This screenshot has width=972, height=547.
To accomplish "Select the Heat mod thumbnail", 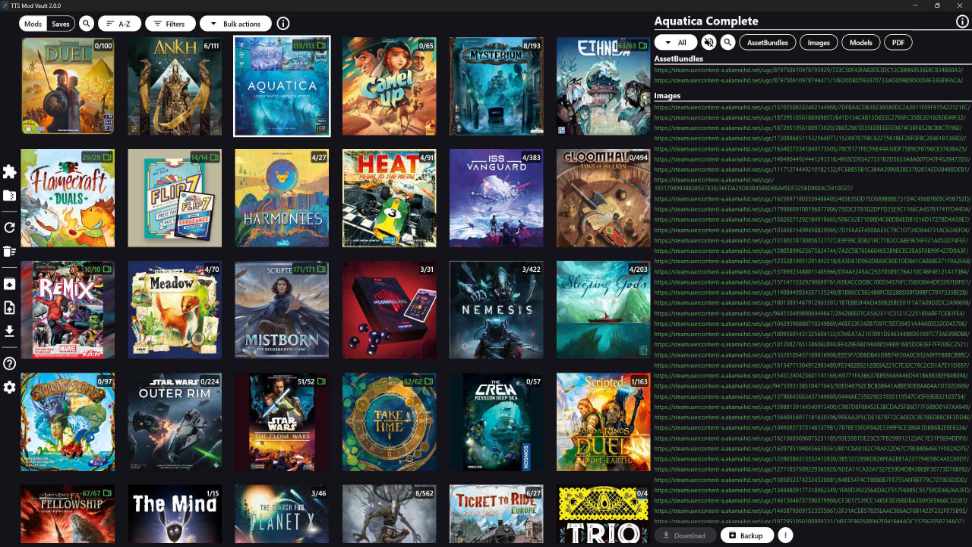I will 389,198.
